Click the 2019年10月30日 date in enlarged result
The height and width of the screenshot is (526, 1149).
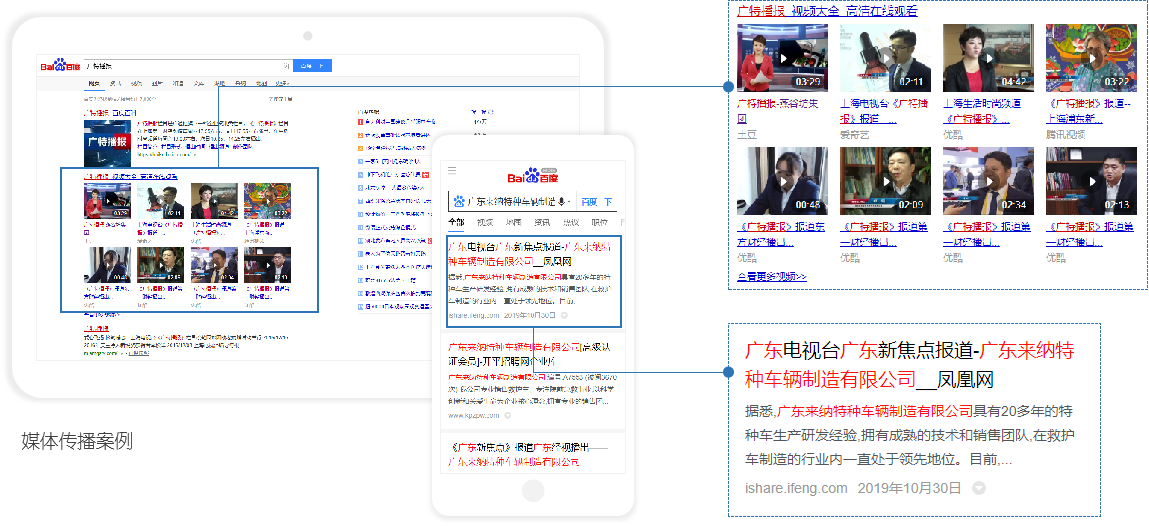[x=909, y=488]
